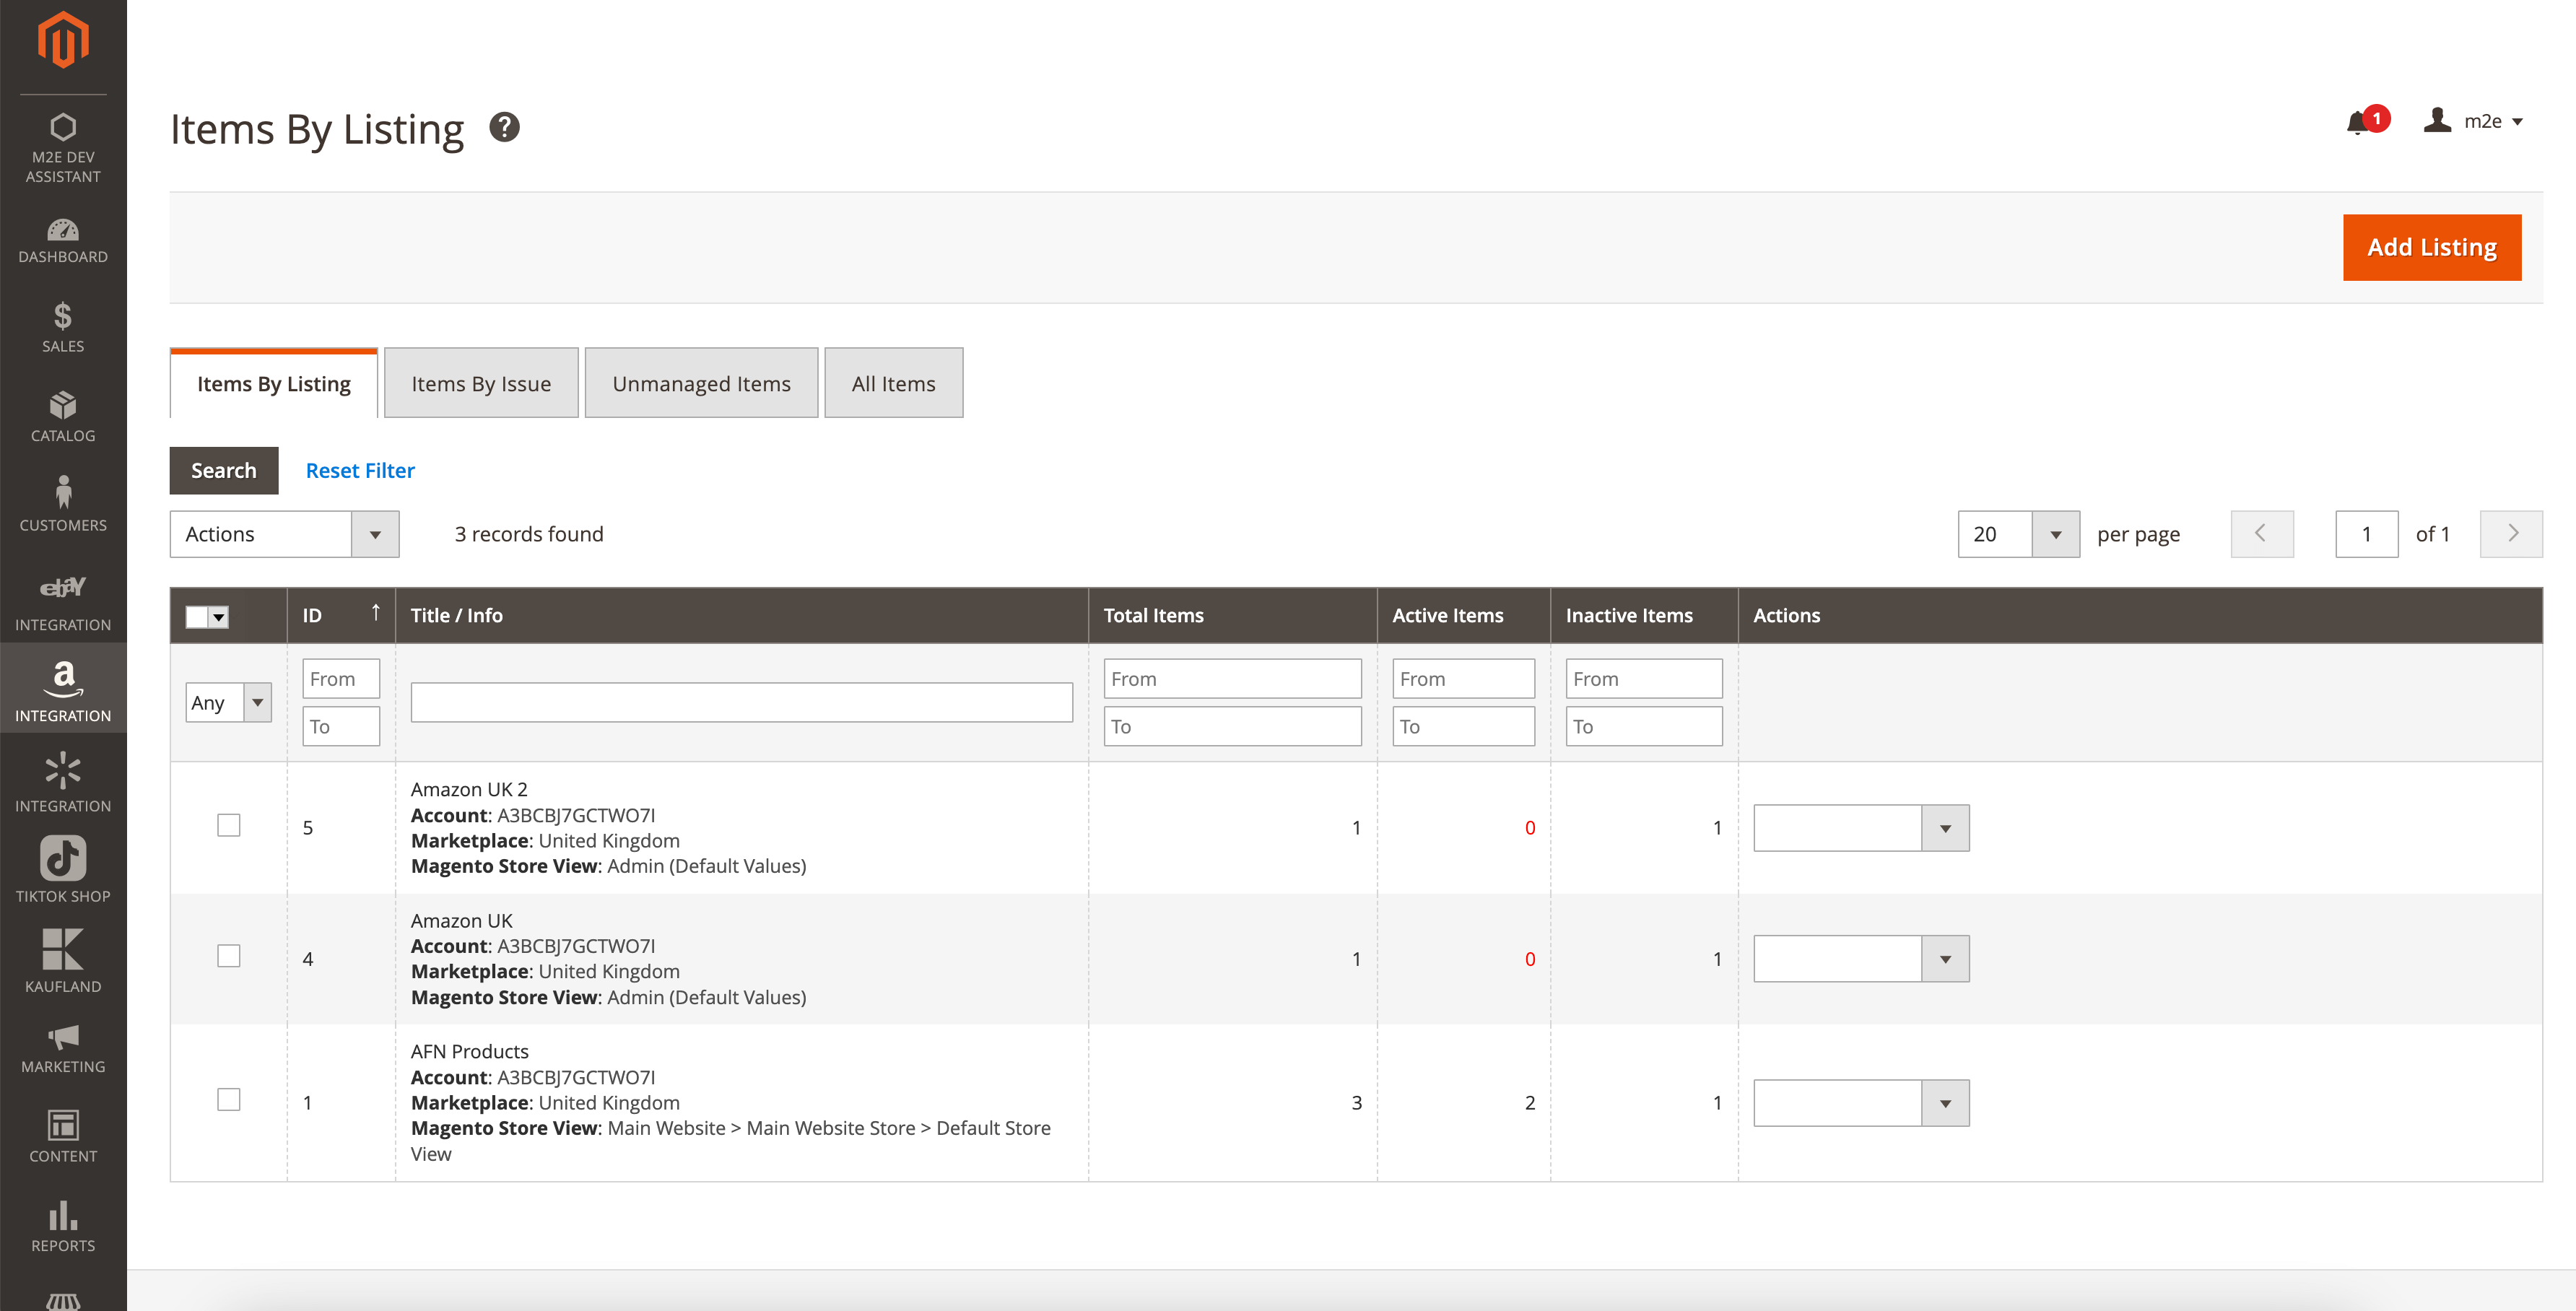Switch to the Items By Issue tab
This screenshot has width=2576, height=1311.
481,384
